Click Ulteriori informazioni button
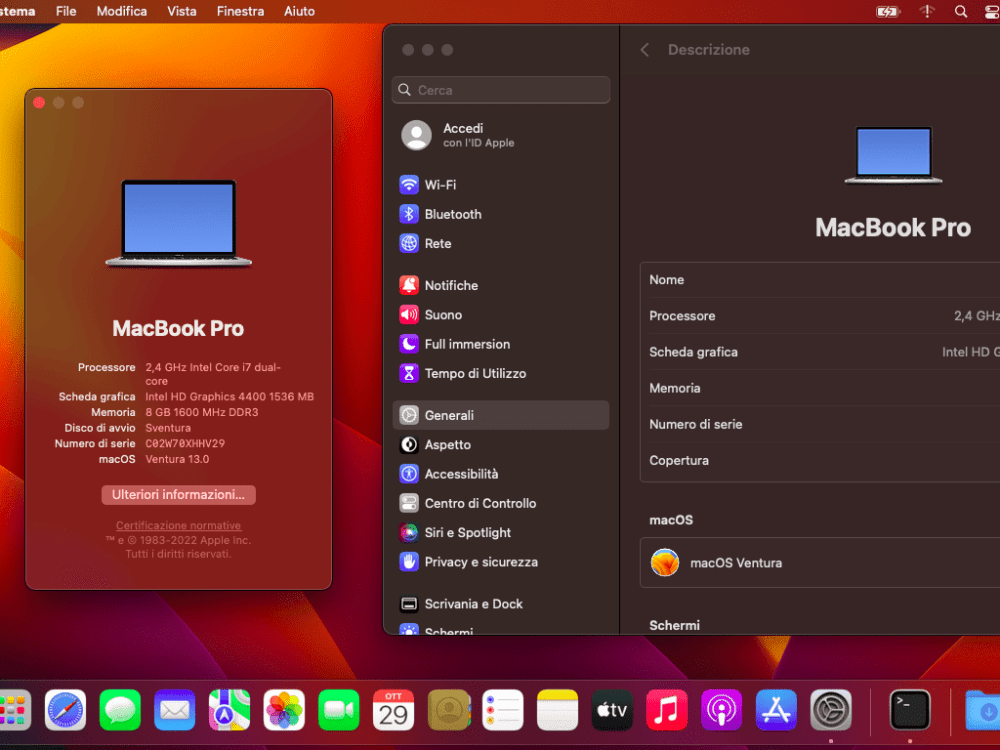 click(x=179, y=495)
